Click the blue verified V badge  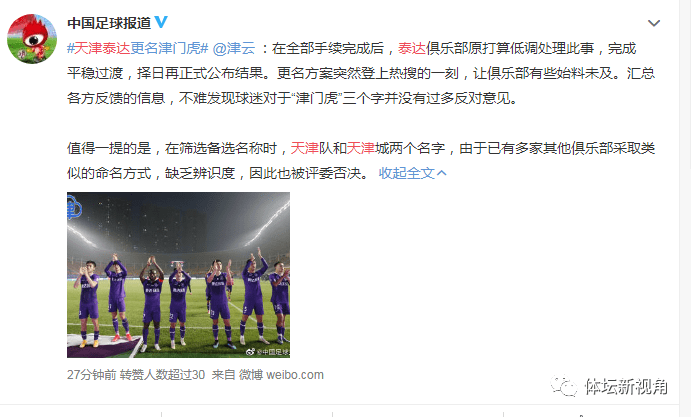tap(161, 22)
